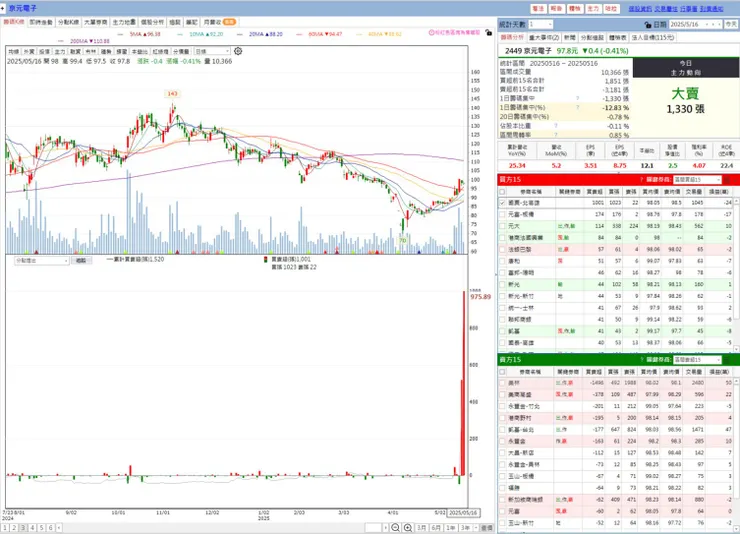Select the 1年 range button
This screenshot has width=740, height=534.
451,528
